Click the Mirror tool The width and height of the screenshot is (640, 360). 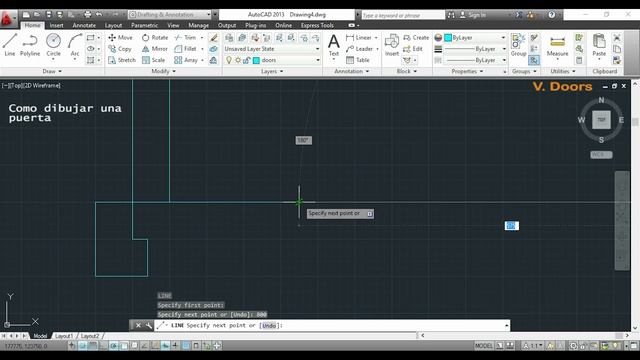pos(155,49)
